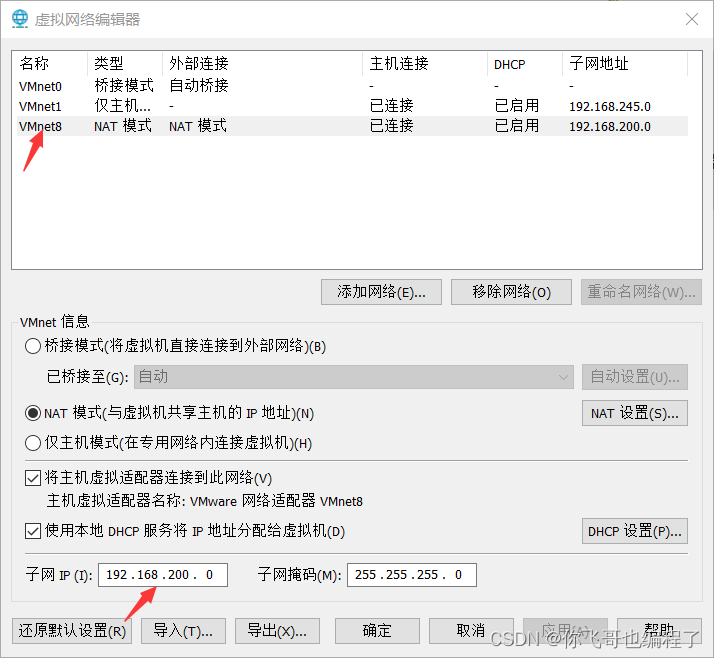The width and height of the screenshot is (714, 658).
Task: Click the 类型 column header
Action: click(124, 63)
